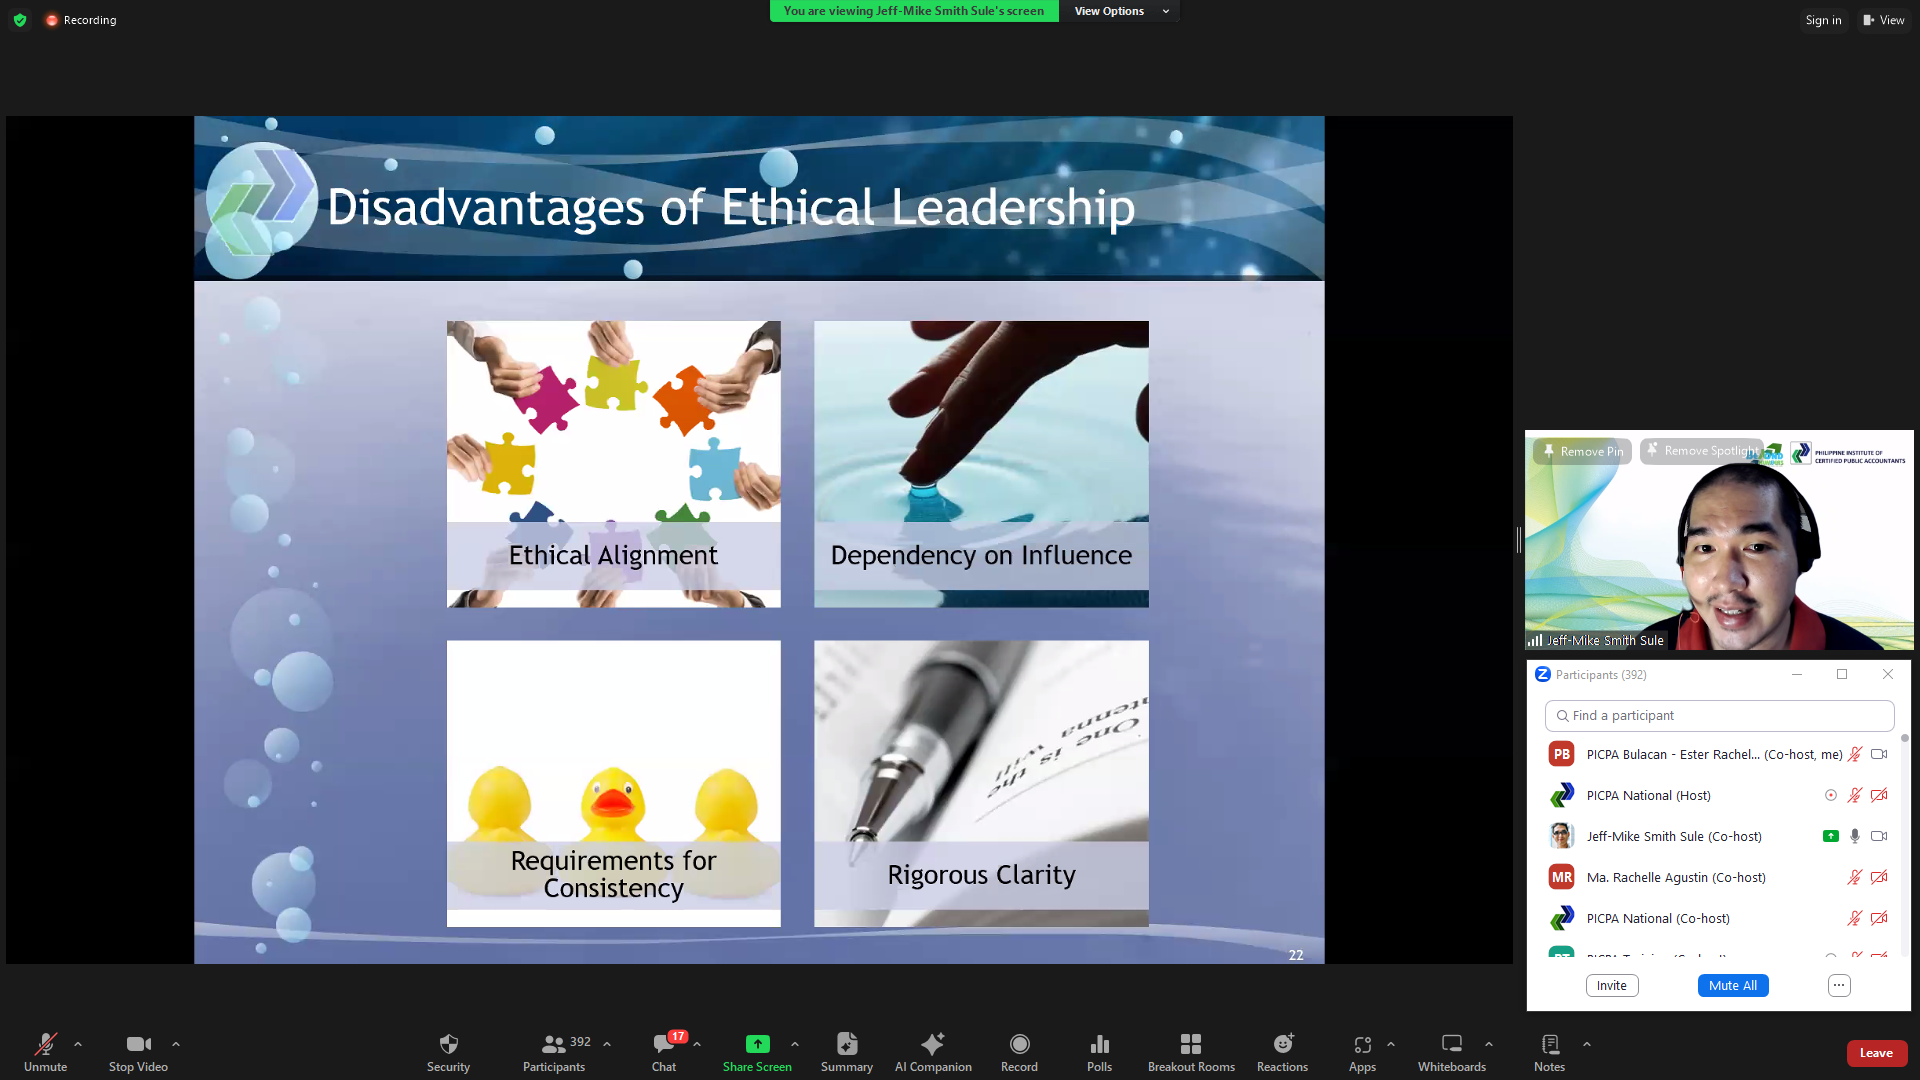Click the Rigorous Clarity slide tile
1920x1080 pixels.
[x=981, y=783]
